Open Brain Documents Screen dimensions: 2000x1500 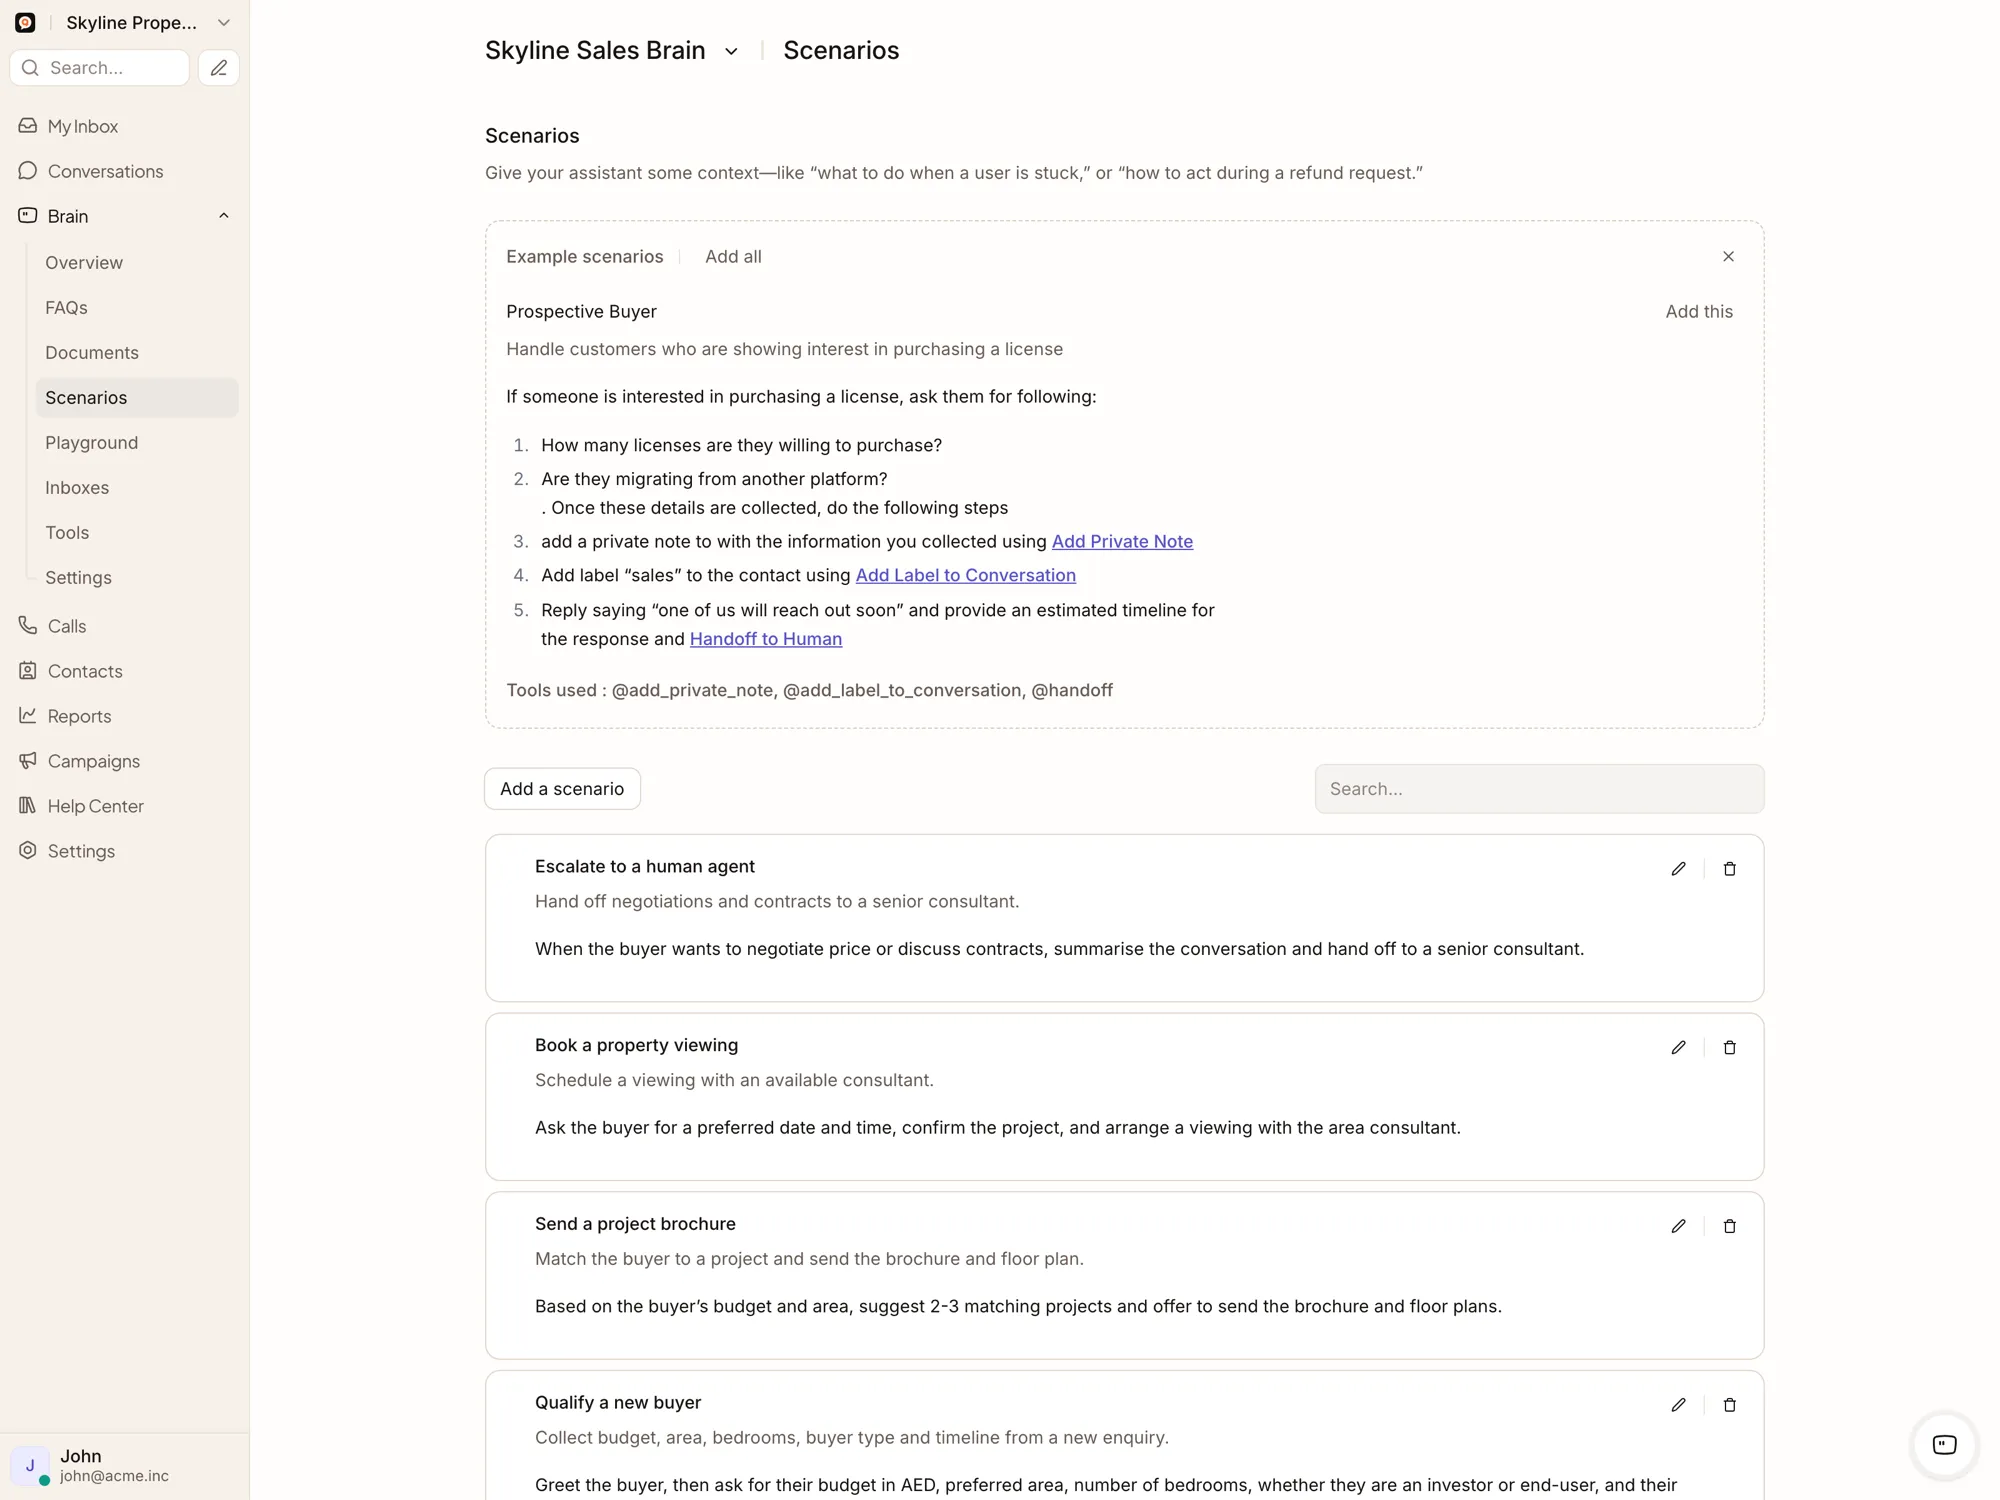click(x=91, y=352)
